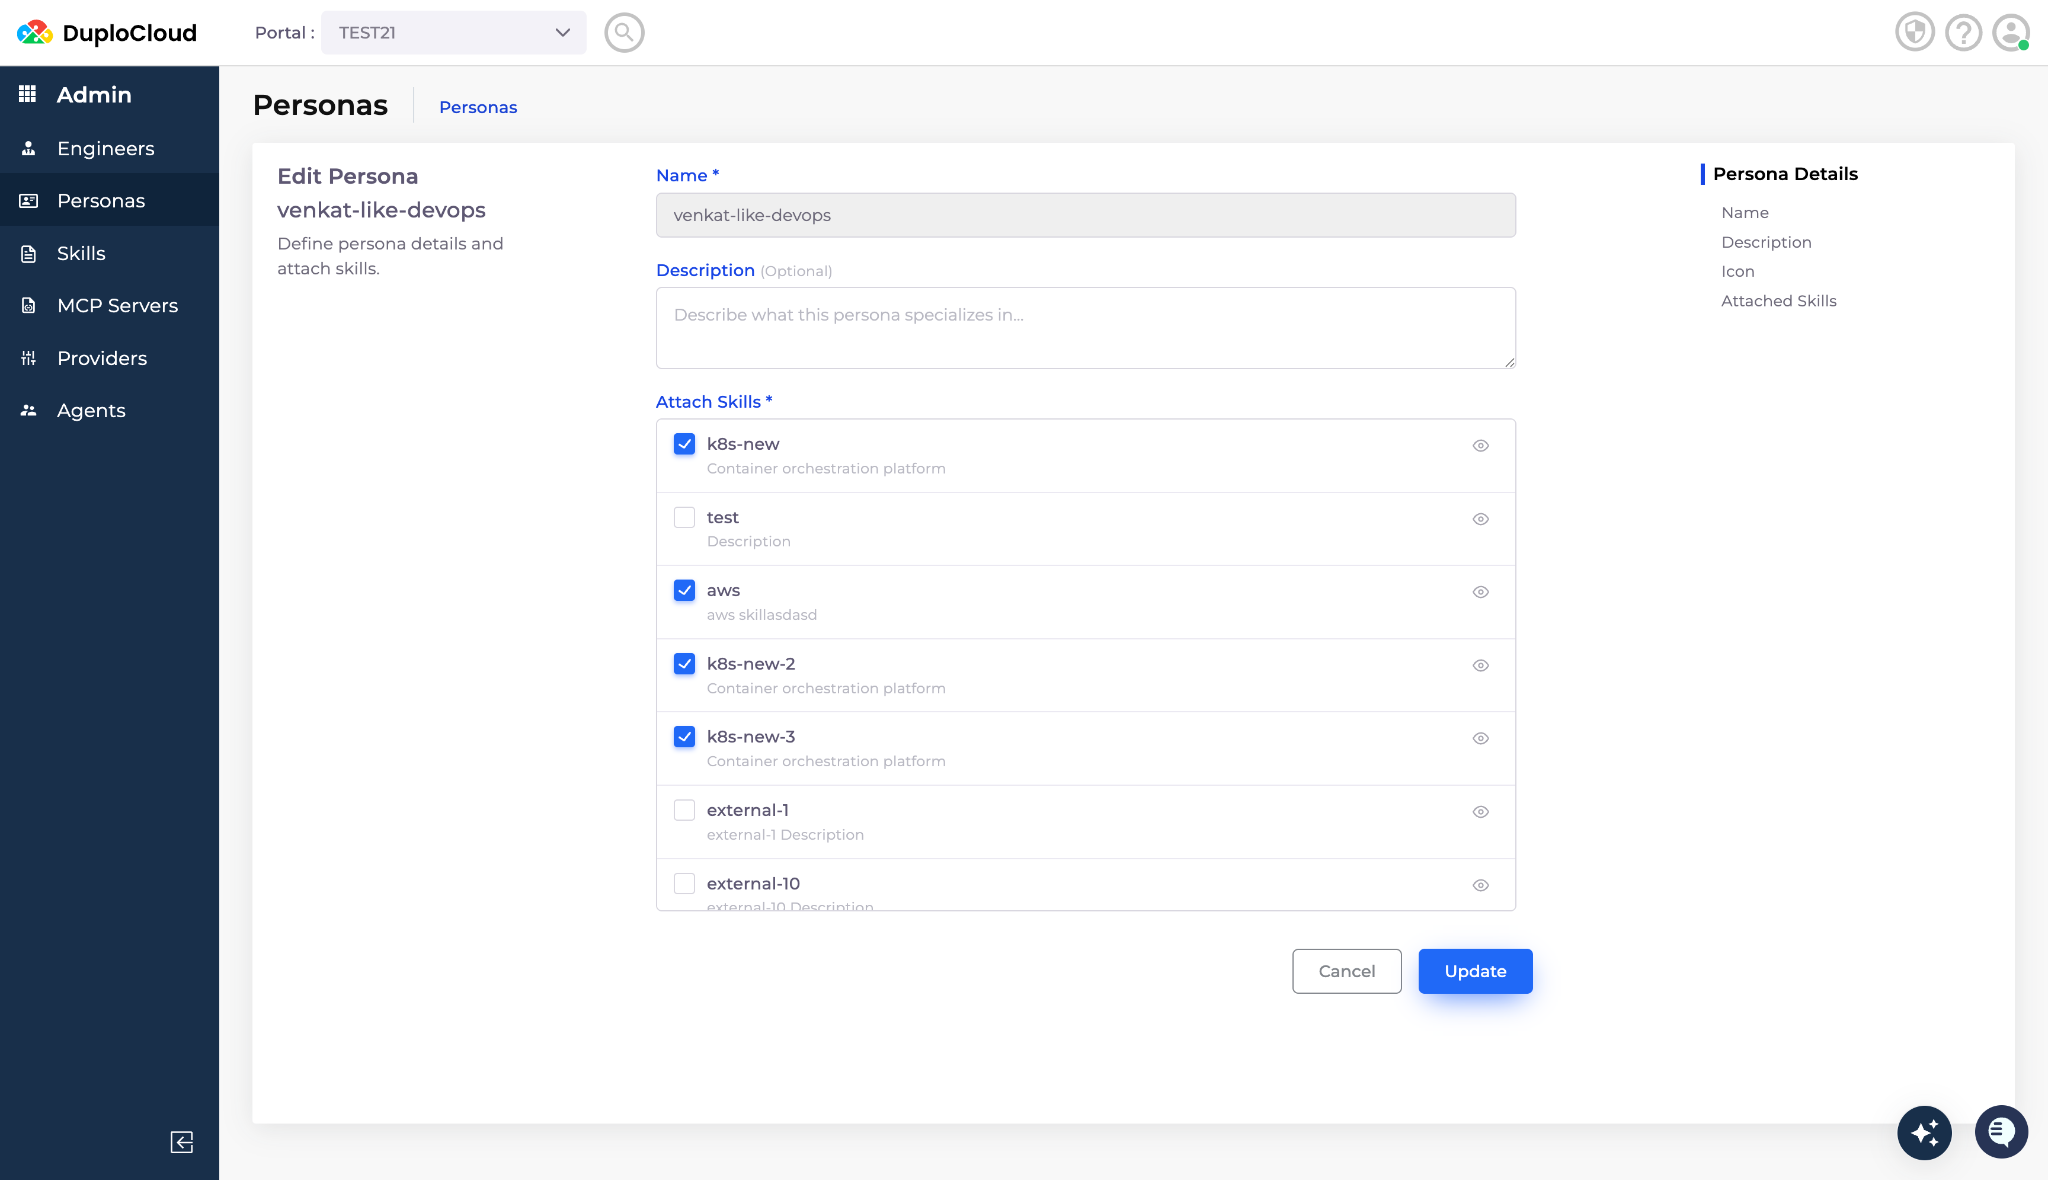Uncheck the k8s-new skill checkbox
Image resolution: width=2048 pixels, height=1180 pixels.
click(684, 444)
